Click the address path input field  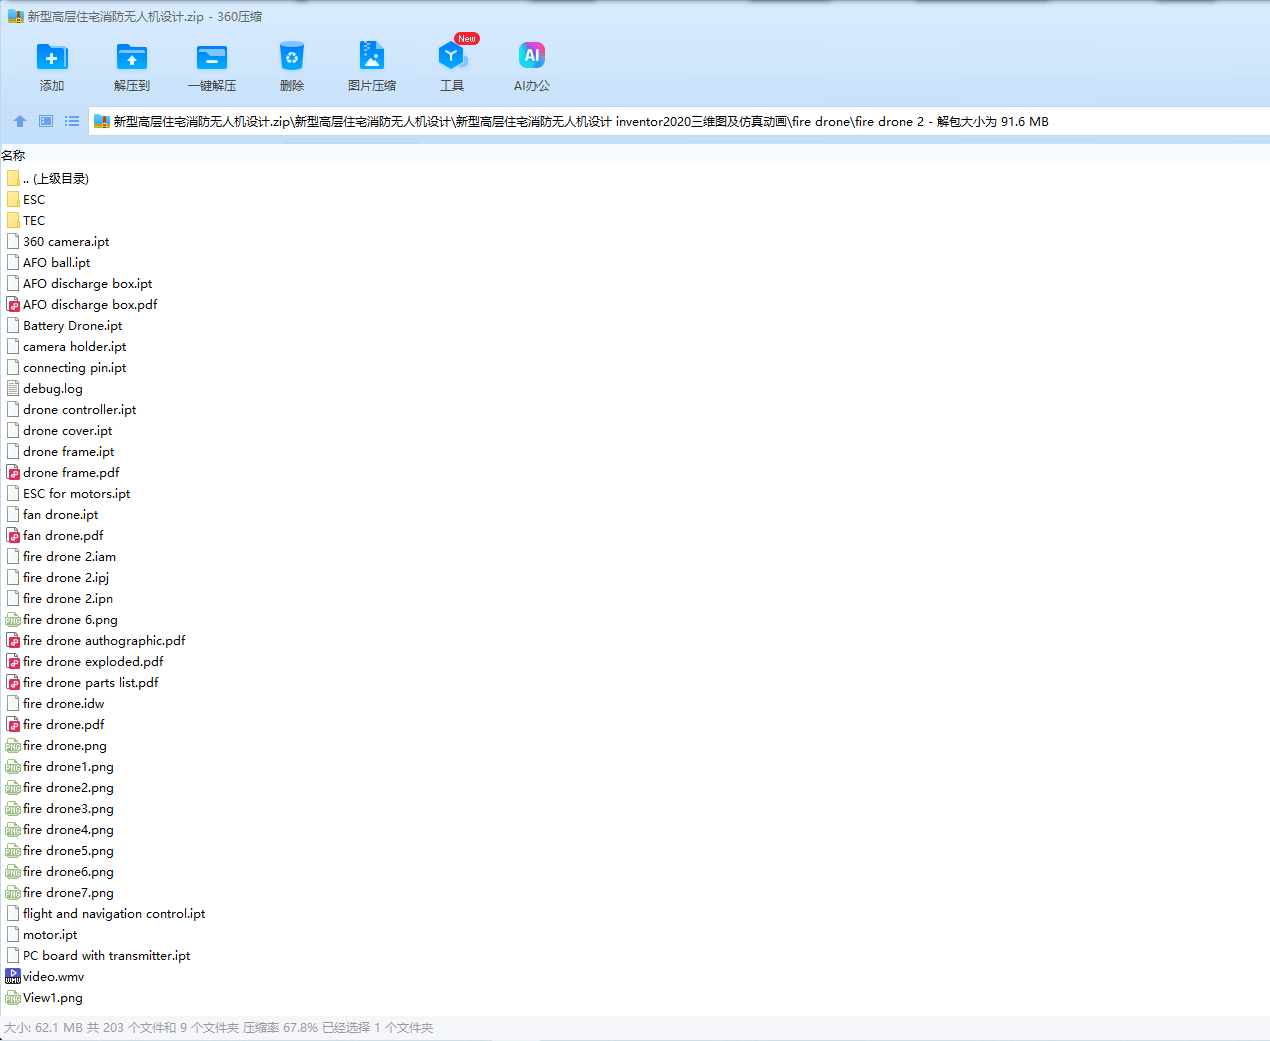tap(679, 121)
